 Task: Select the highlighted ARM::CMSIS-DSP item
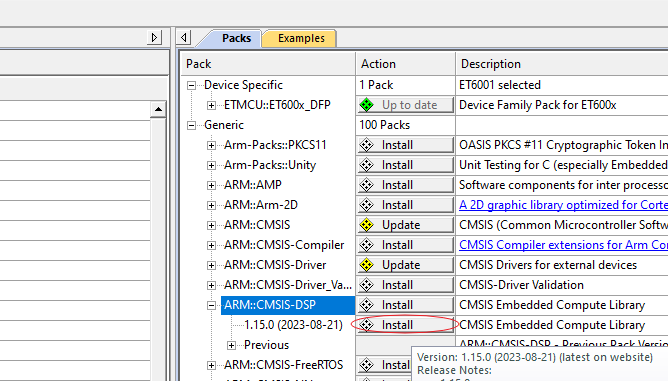[x=288, y=305]
